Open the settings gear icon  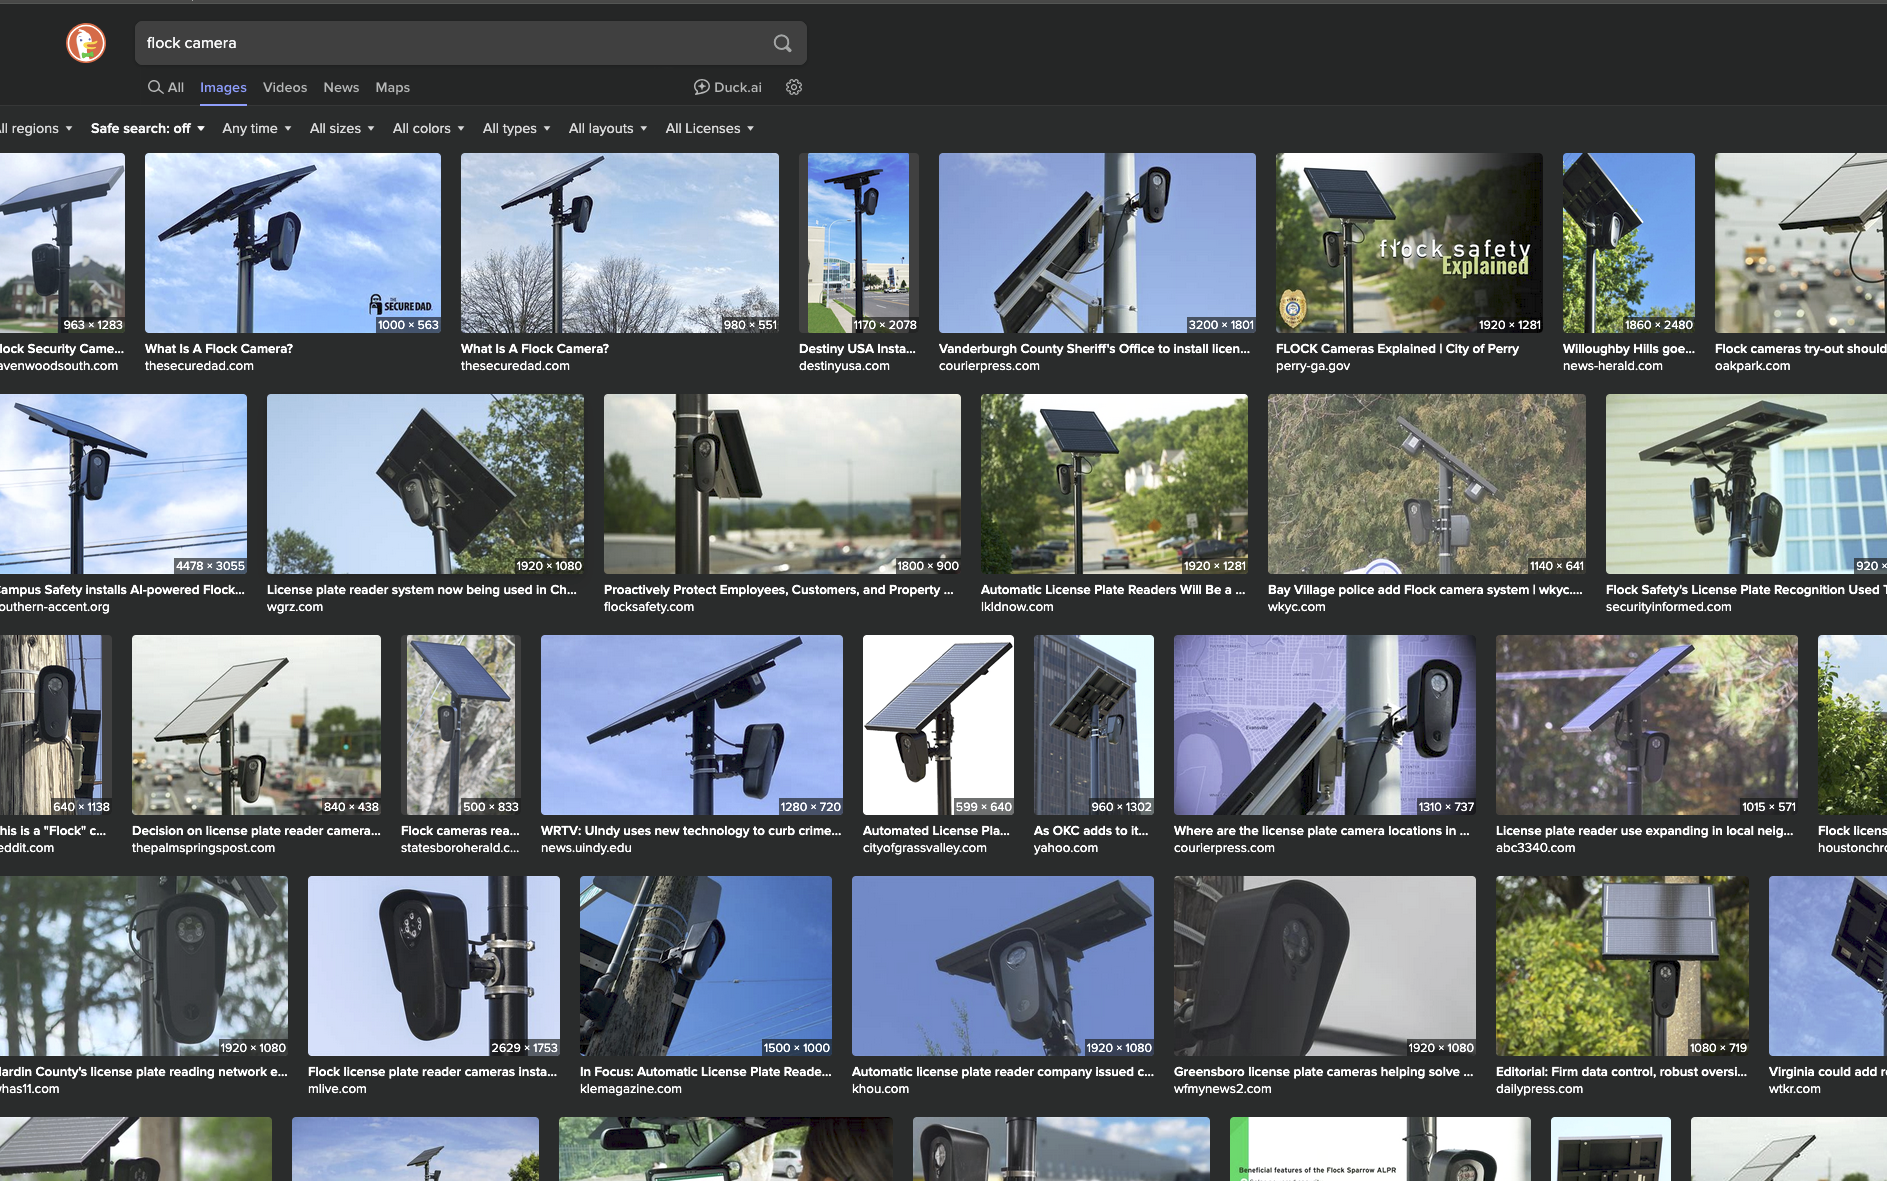pyautogui.click(x=794, y=87)
